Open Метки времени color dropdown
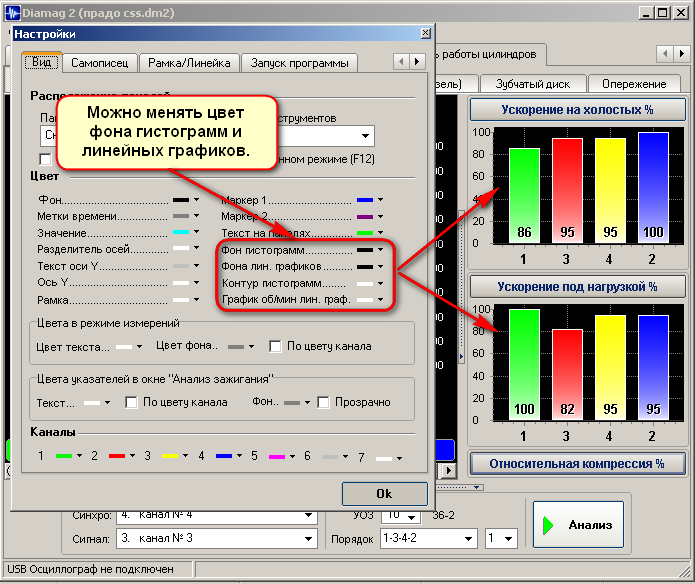The height and width of the screenshot is (584, 695). pos(196,216)
